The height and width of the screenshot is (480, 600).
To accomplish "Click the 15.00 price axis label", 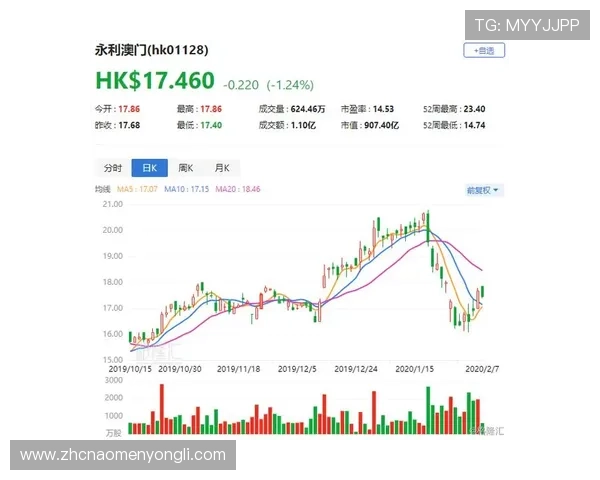I will coord(112,360).
